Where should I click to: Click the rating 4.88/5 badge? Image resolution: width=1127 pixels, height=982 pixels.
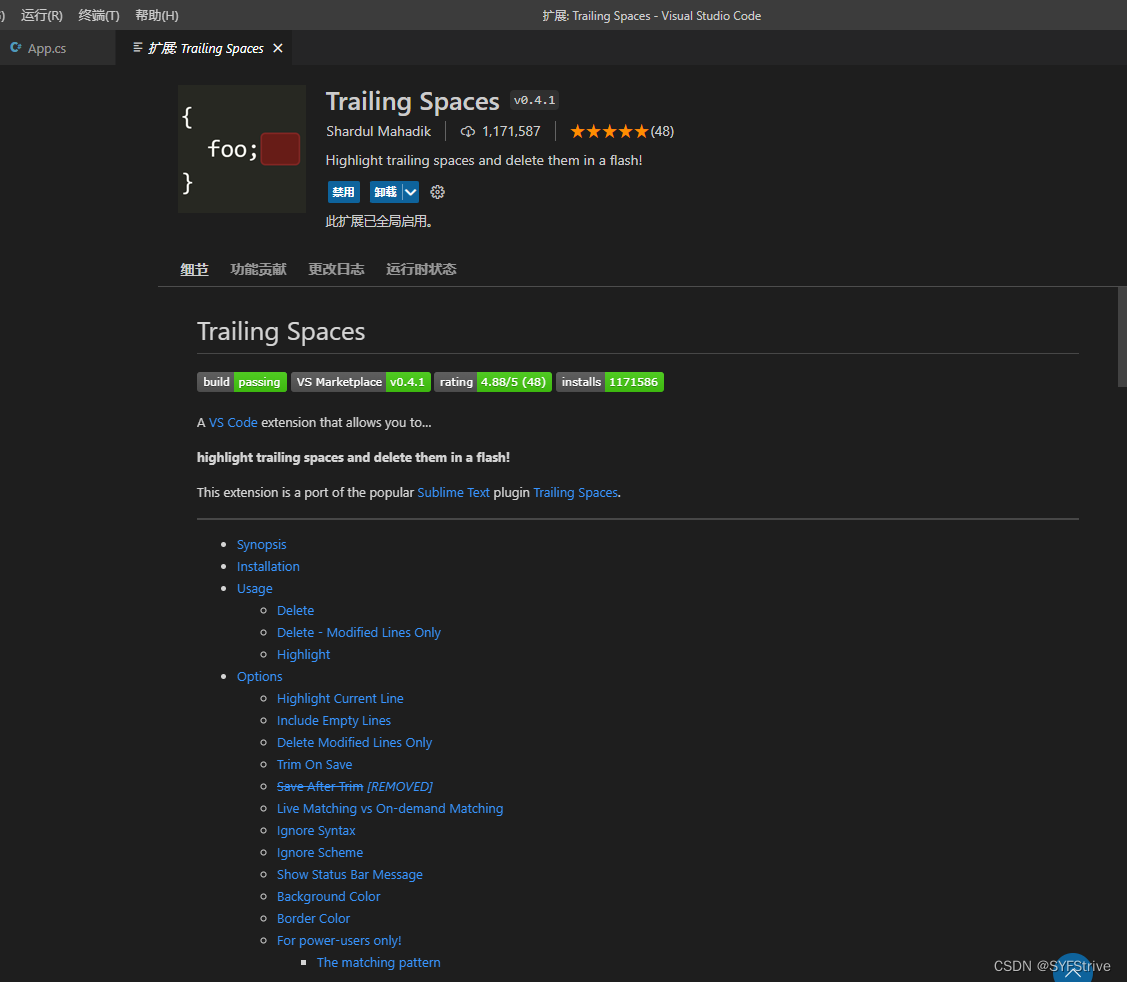(x=493, y=382)
